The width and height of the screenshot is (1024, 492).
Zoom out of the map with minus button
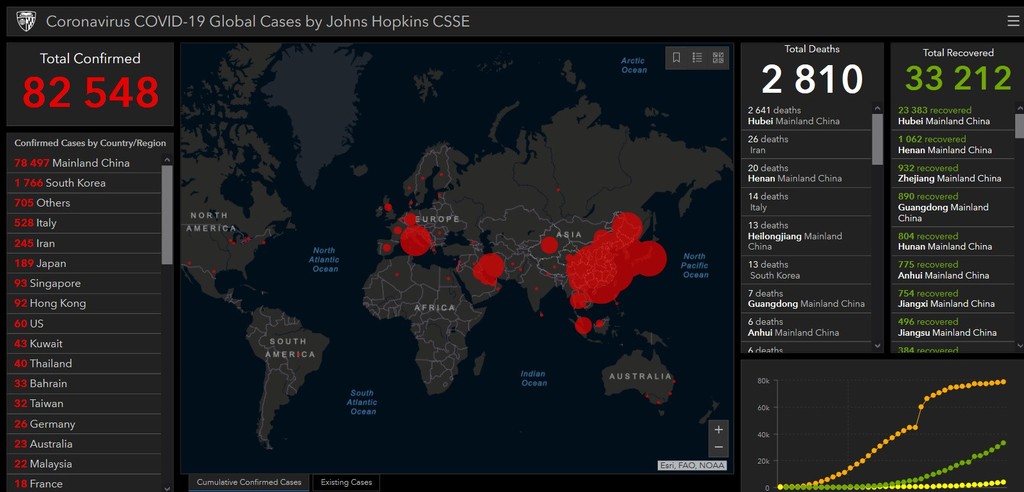click(x=718, y=448)
